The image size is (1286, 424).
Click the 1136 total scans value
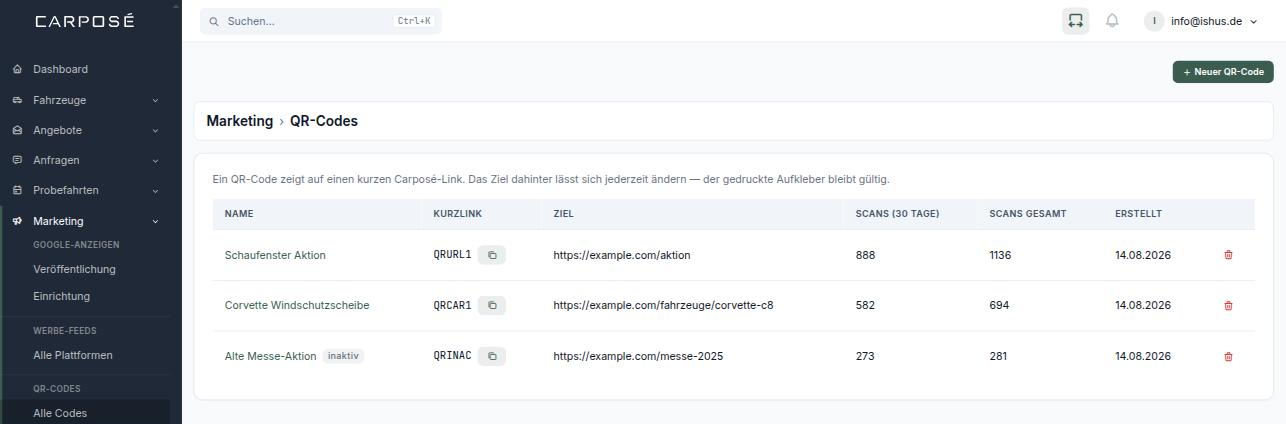point(1000,255)
